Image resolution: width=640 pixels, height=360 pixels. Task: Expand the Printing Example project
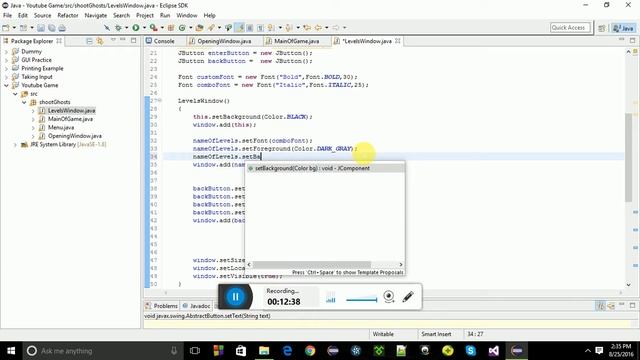(6, 69)
